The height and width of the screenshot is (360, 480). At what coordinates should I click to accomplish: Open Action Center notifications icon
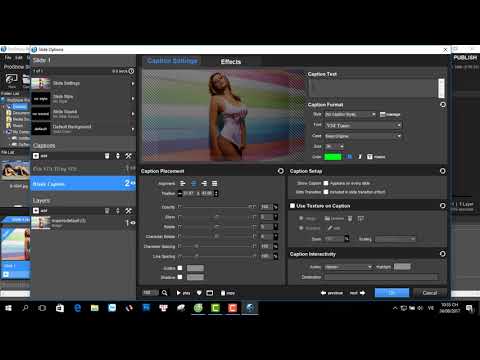click(469, 308)
